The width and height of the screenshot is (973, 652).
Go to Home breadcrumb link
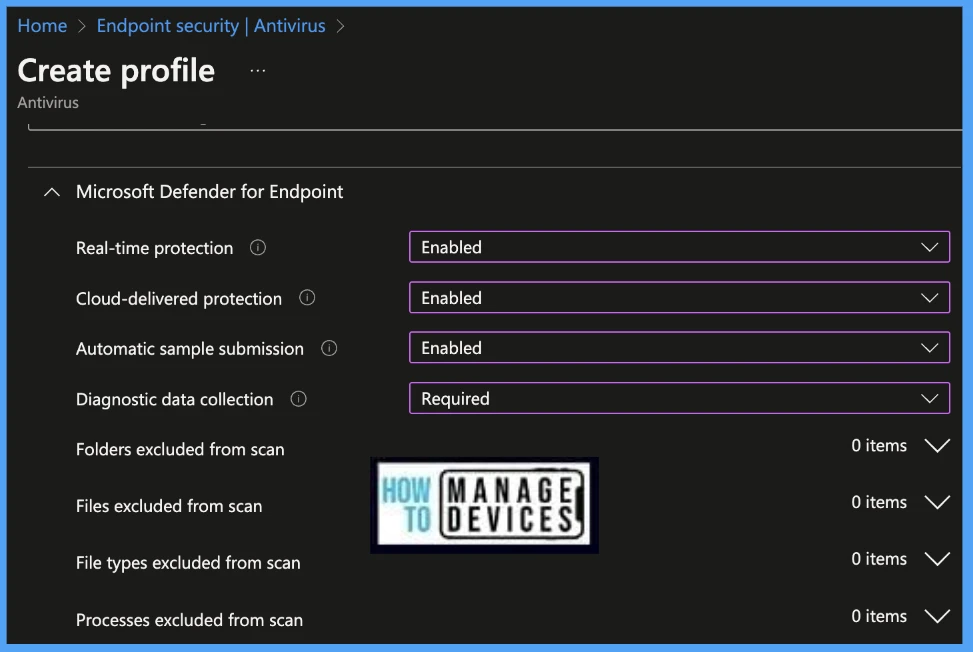click(42, 25)
